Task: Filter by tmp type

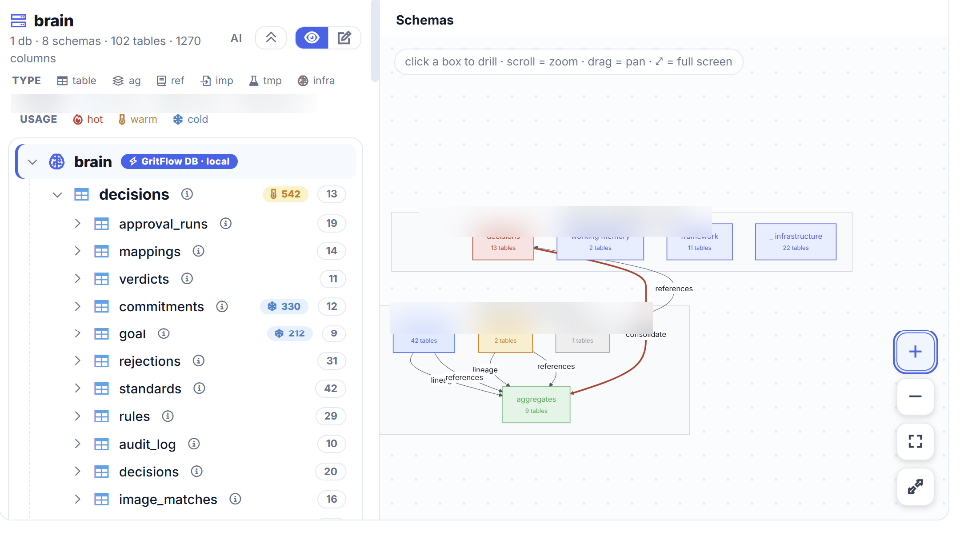Action: tap(265, 80)
